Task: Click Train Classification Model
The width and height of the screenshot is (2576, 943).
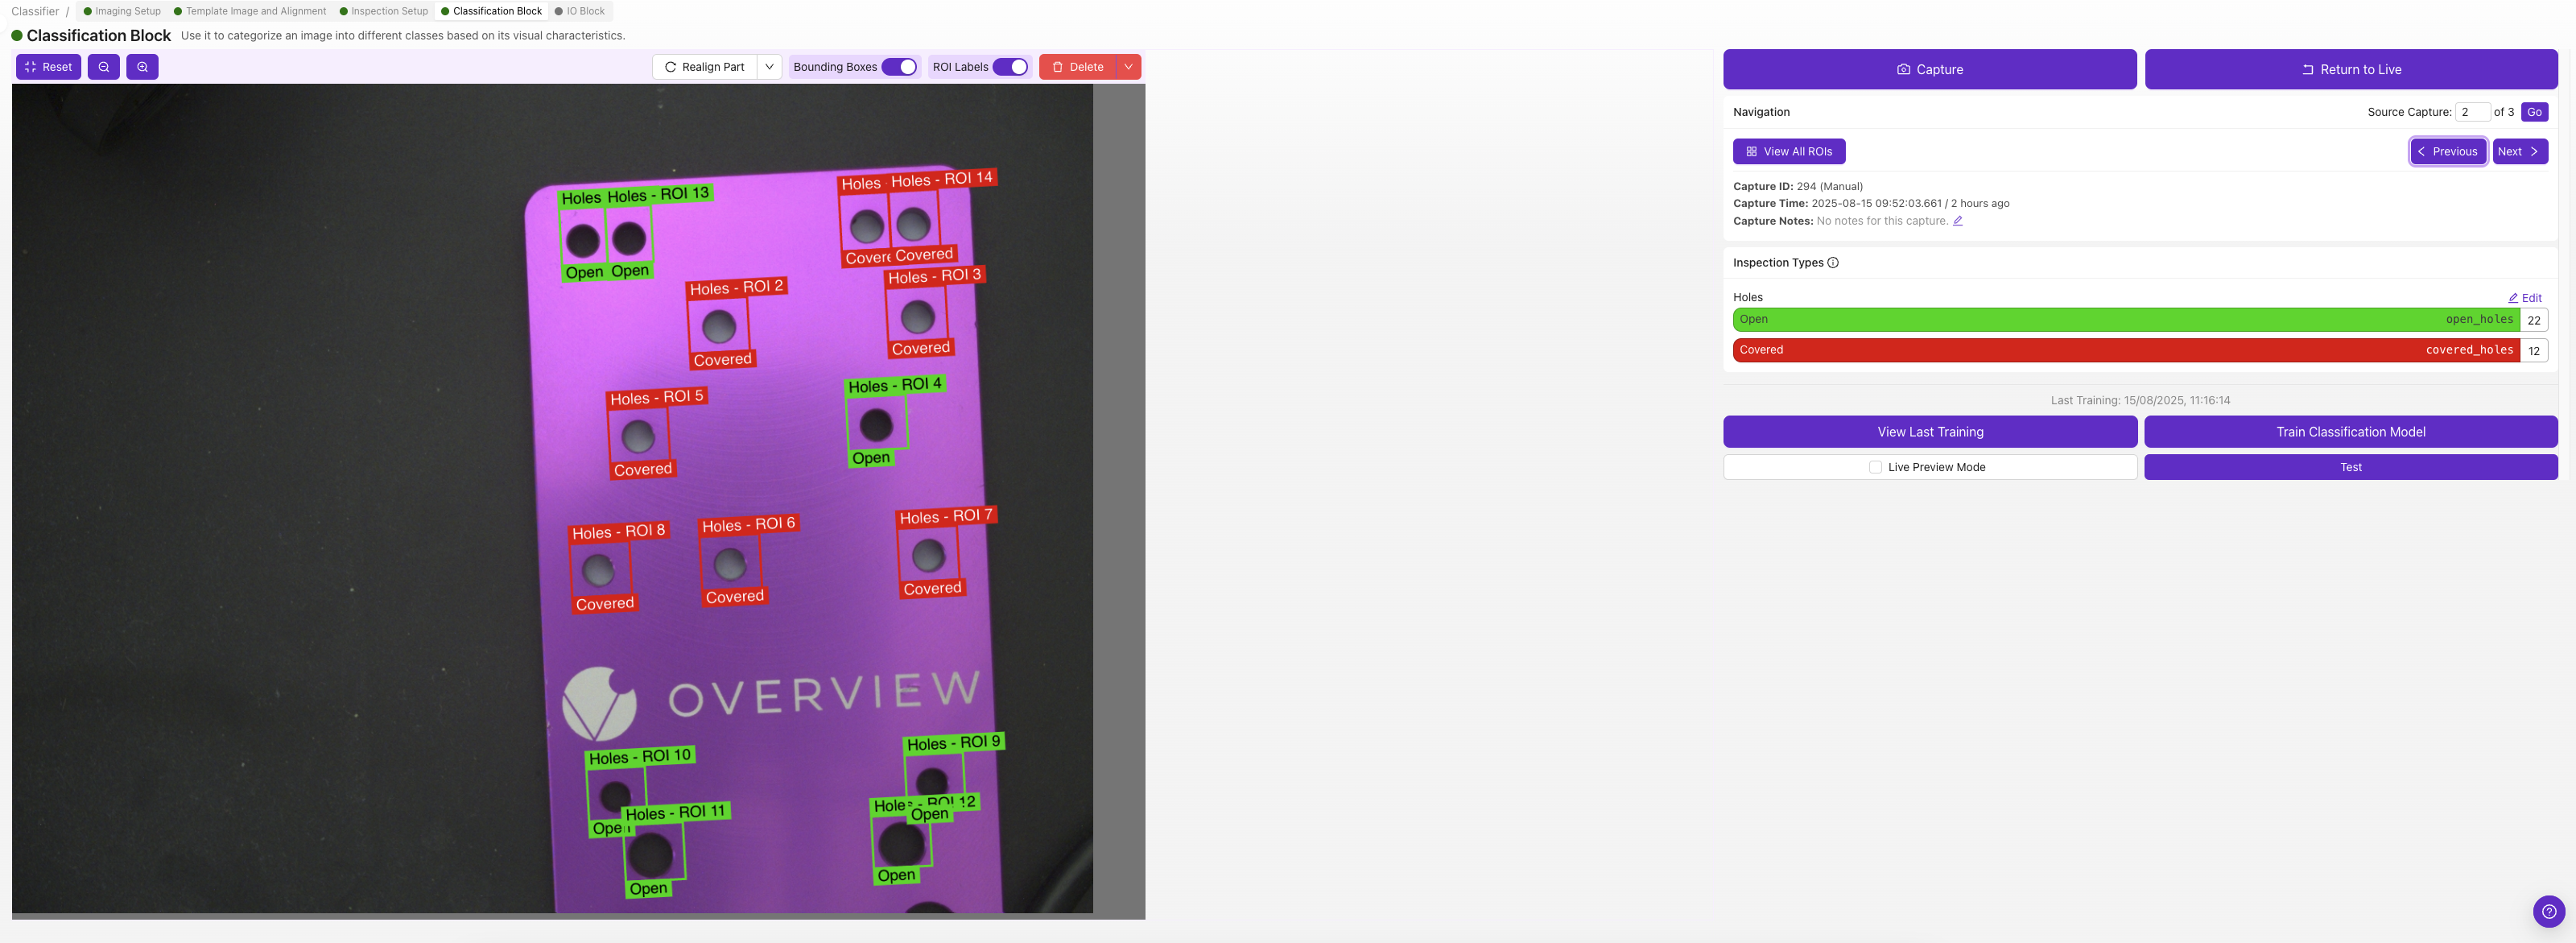Action: point(2350,431)
